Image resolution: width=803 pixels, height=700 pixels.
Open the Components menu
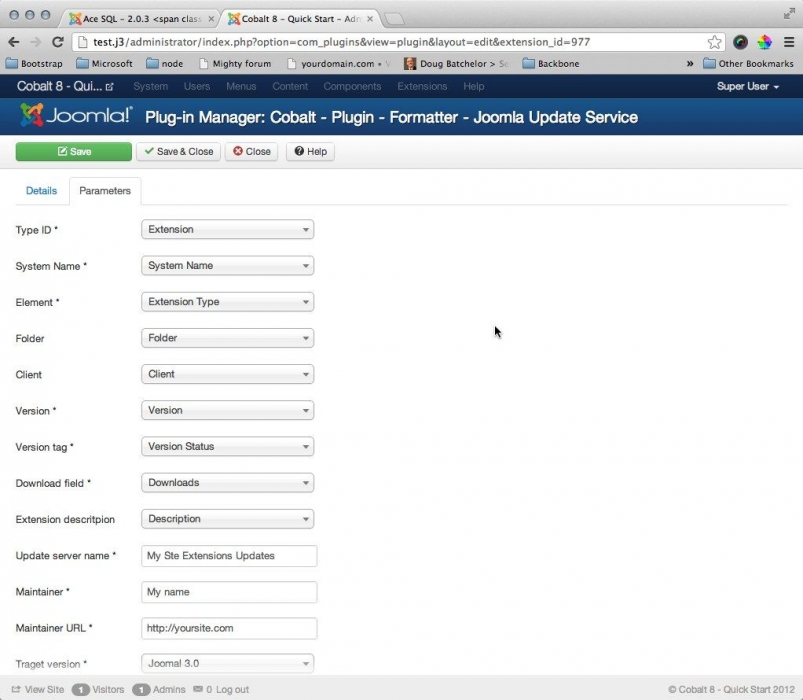pyautogui.click(x=352, y=87)
